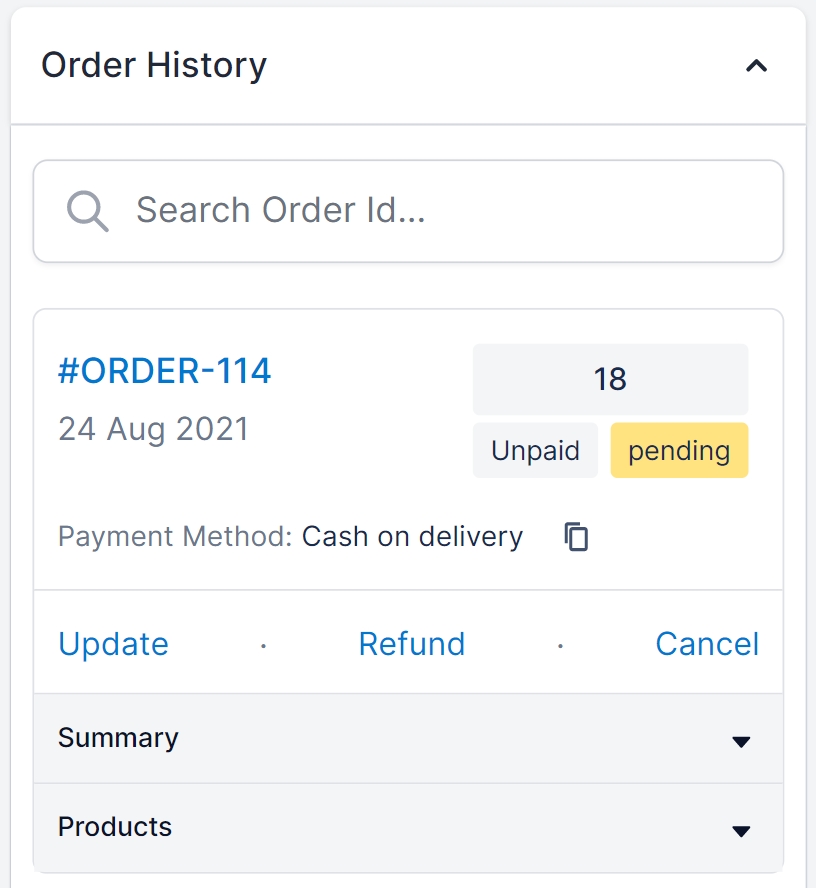
Task: Open order #ORDER-114 link
Action: click(x=165, y=371)
